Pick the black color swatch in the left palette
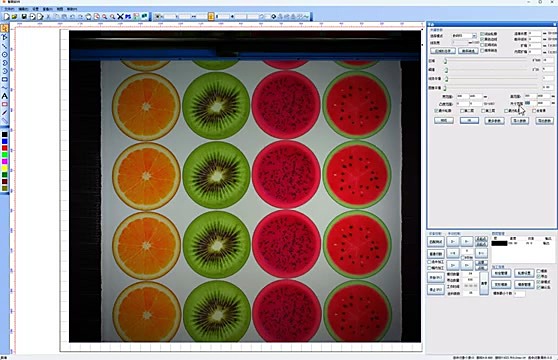 pyautogui.click(x=5, y=134)
